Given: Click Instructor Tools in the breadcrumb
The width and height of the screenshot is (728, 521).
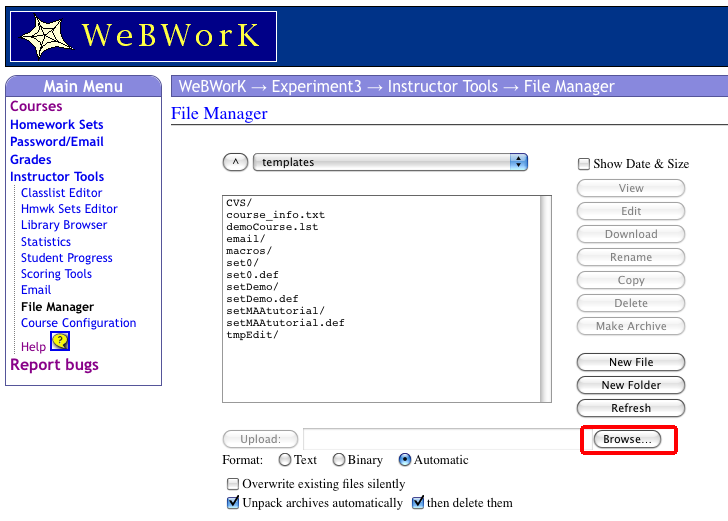Looking at the screenshot, I should click(x=442, y=86).
